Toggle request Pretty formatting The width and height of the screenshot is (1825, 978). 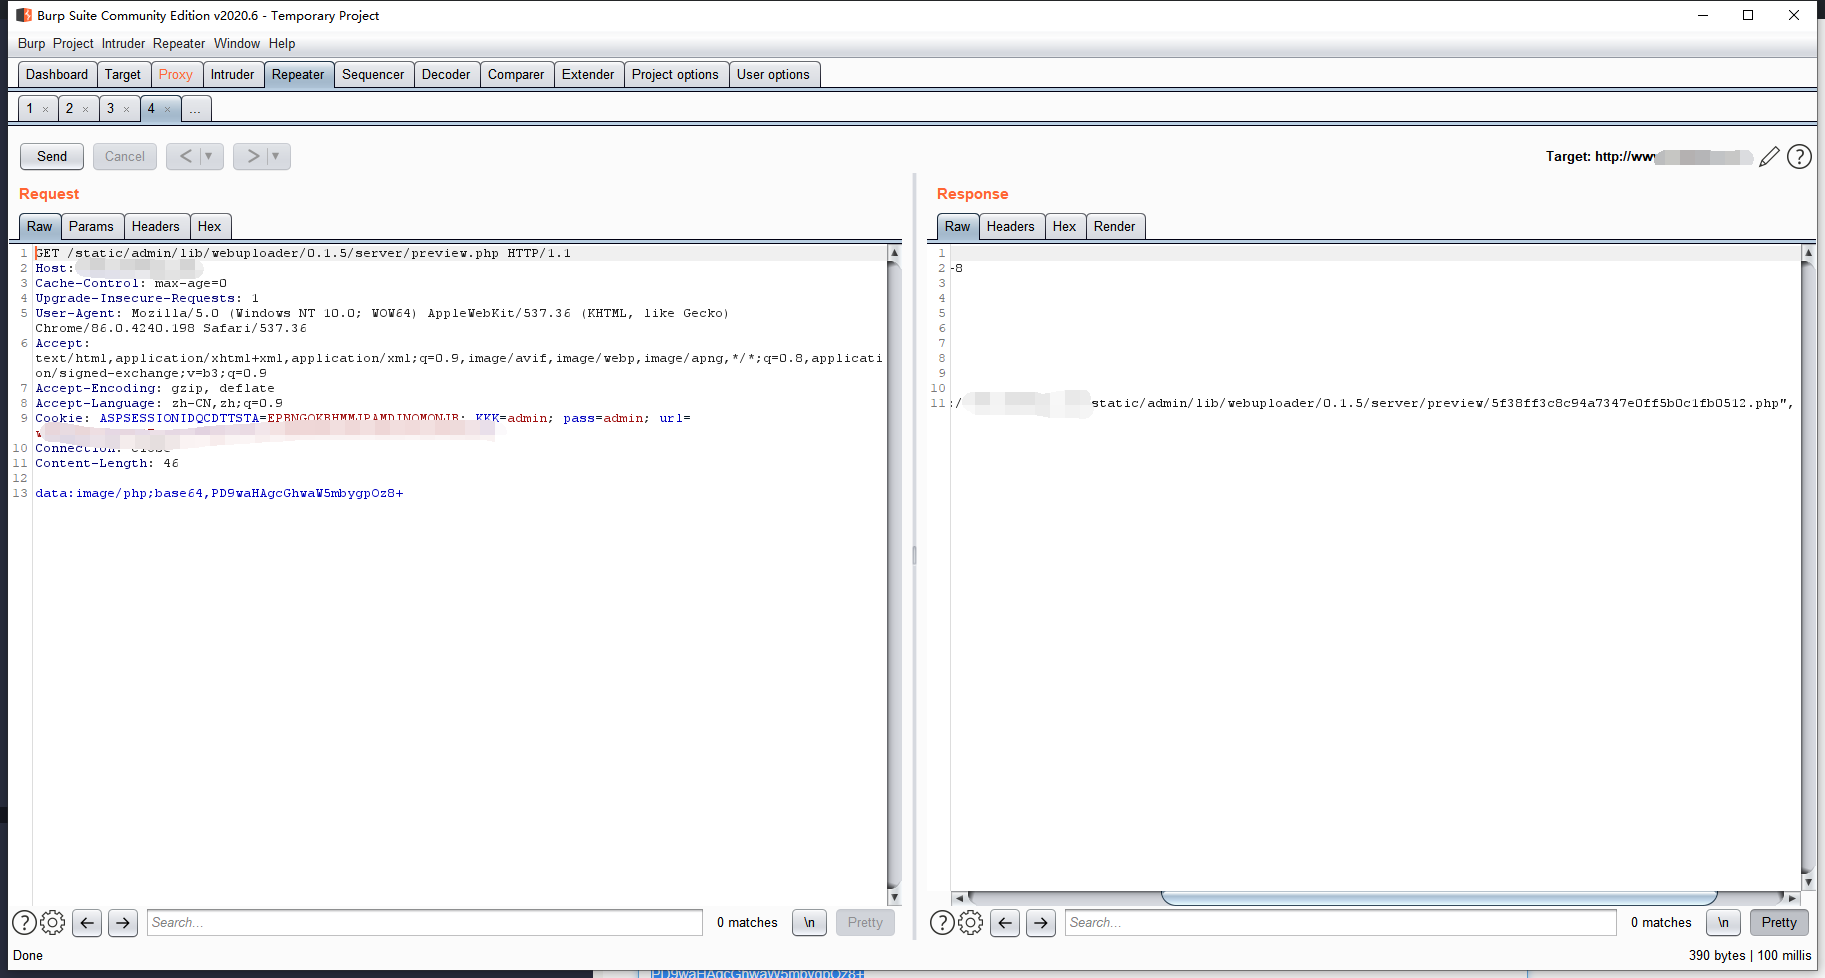click(865, 923)
